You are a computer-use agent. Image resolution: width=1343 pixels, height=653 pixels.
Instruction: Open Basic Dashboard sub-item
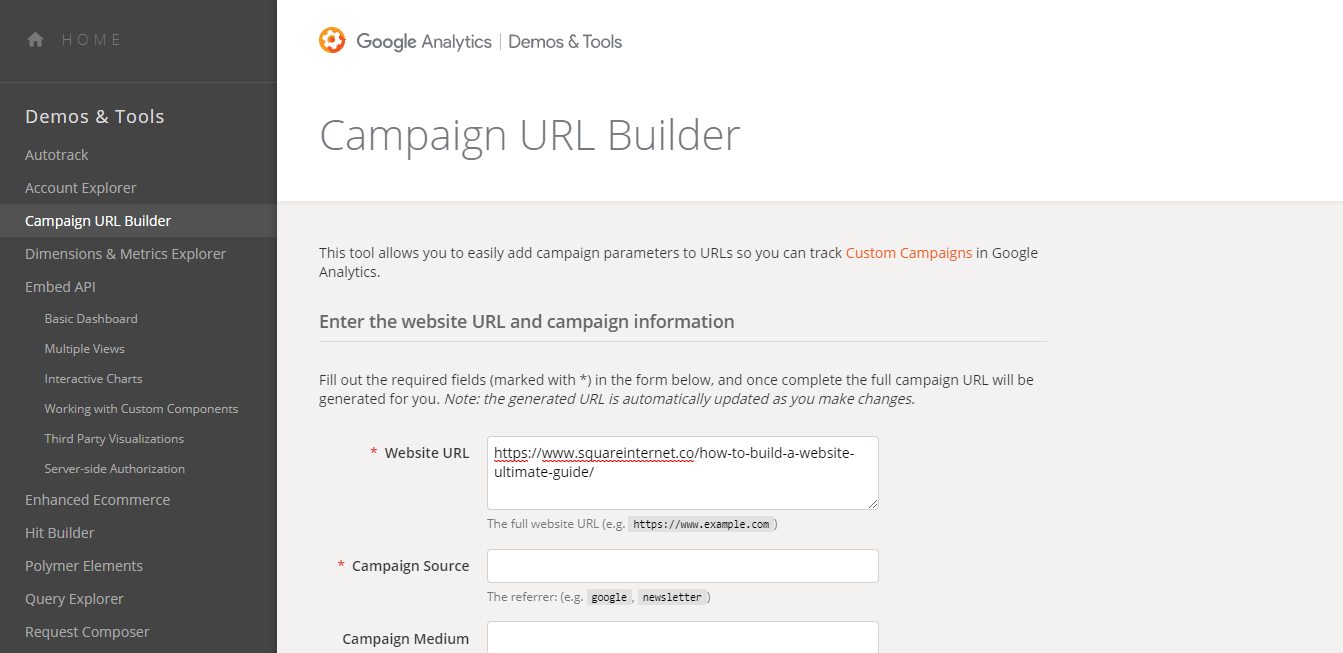(91, 319)
